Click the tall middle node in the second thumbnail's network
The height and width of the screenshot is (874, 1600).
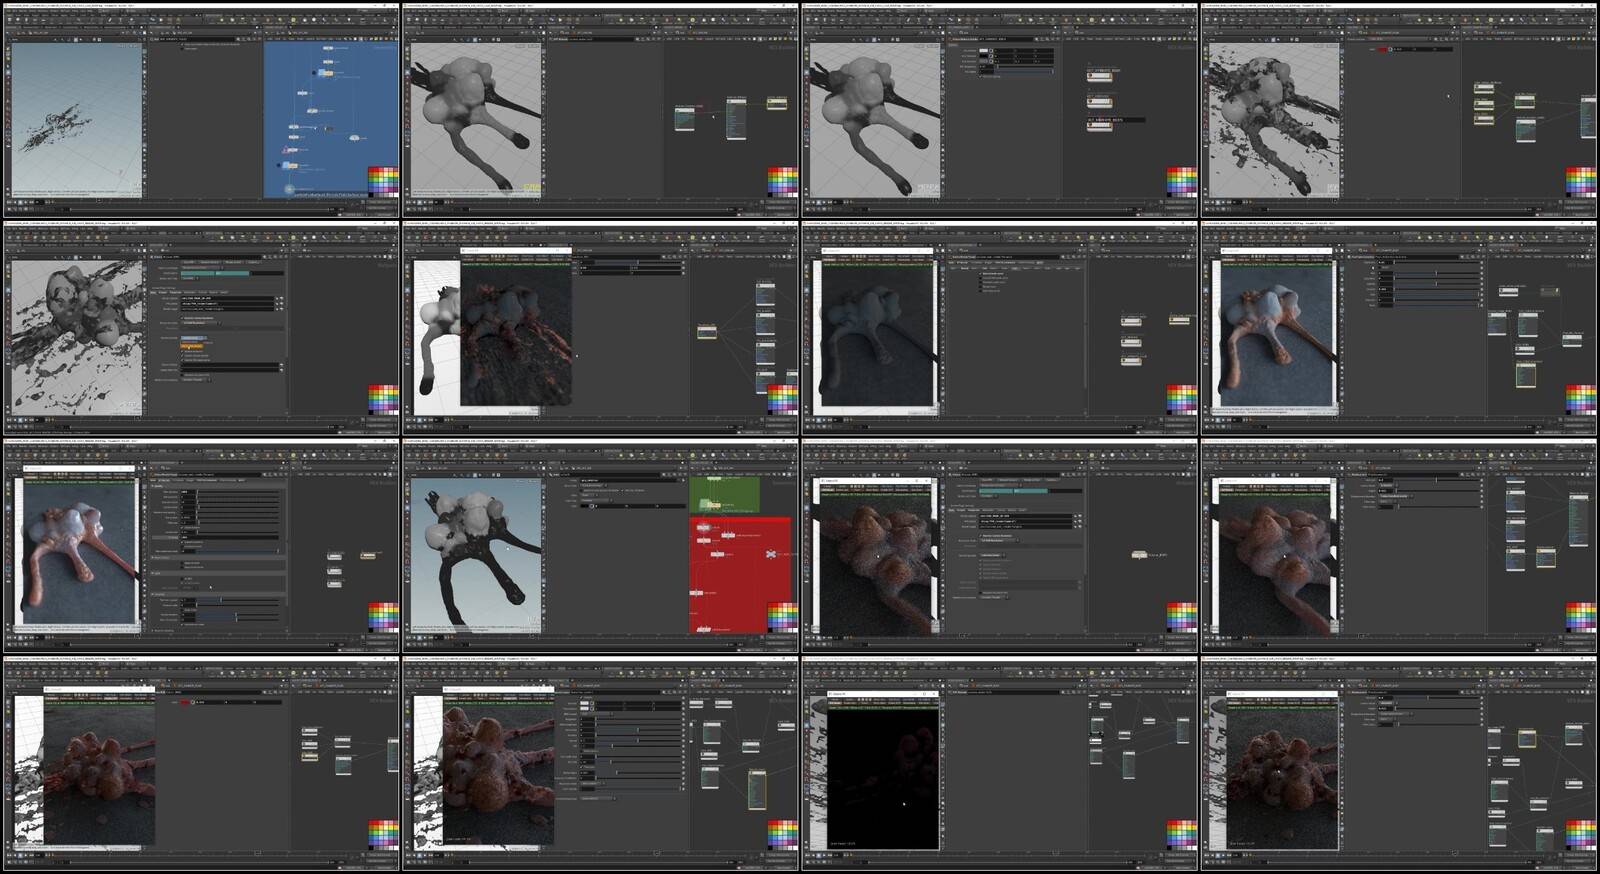736,118
